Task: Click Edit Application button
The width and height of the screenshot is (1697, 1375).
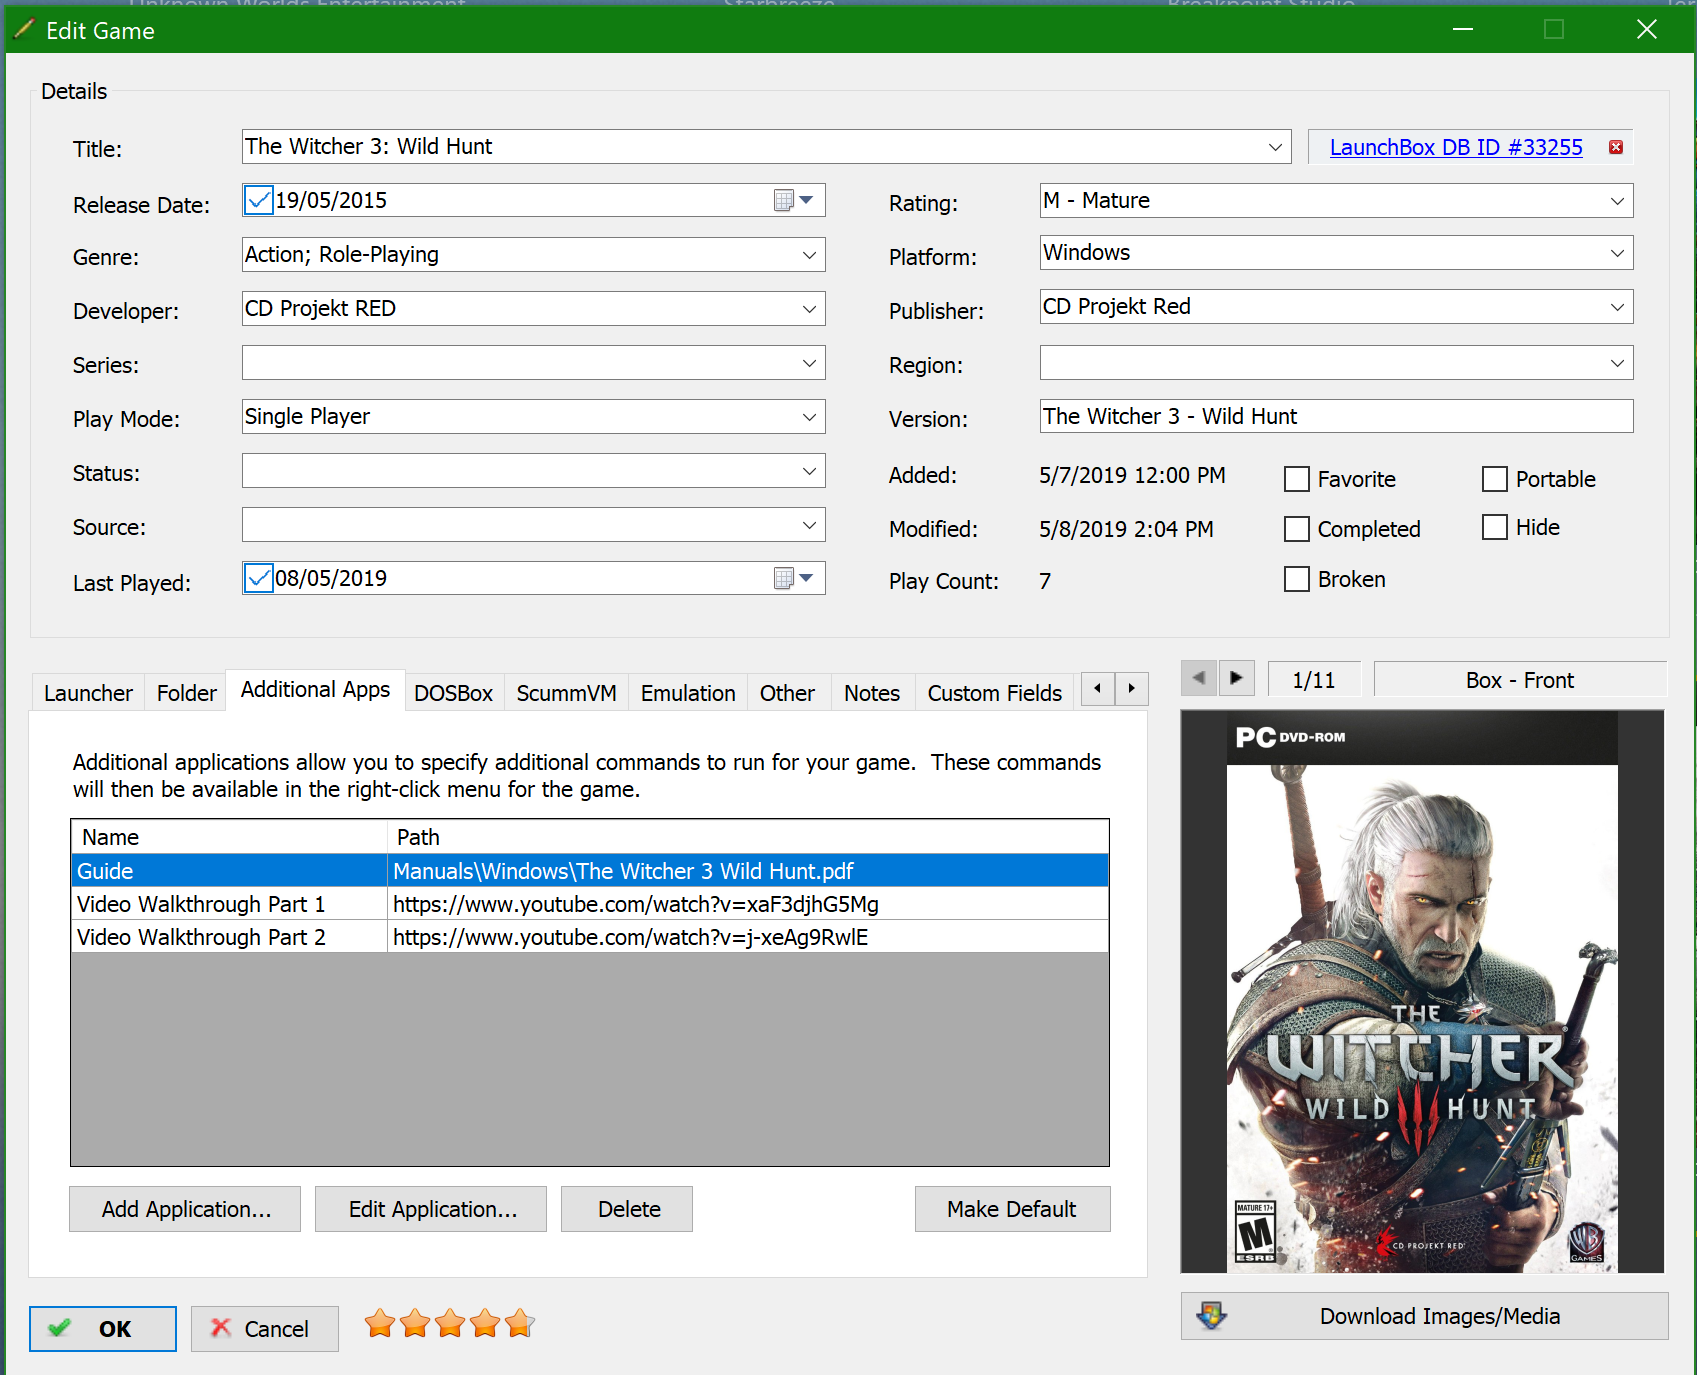Action: 431,1209
